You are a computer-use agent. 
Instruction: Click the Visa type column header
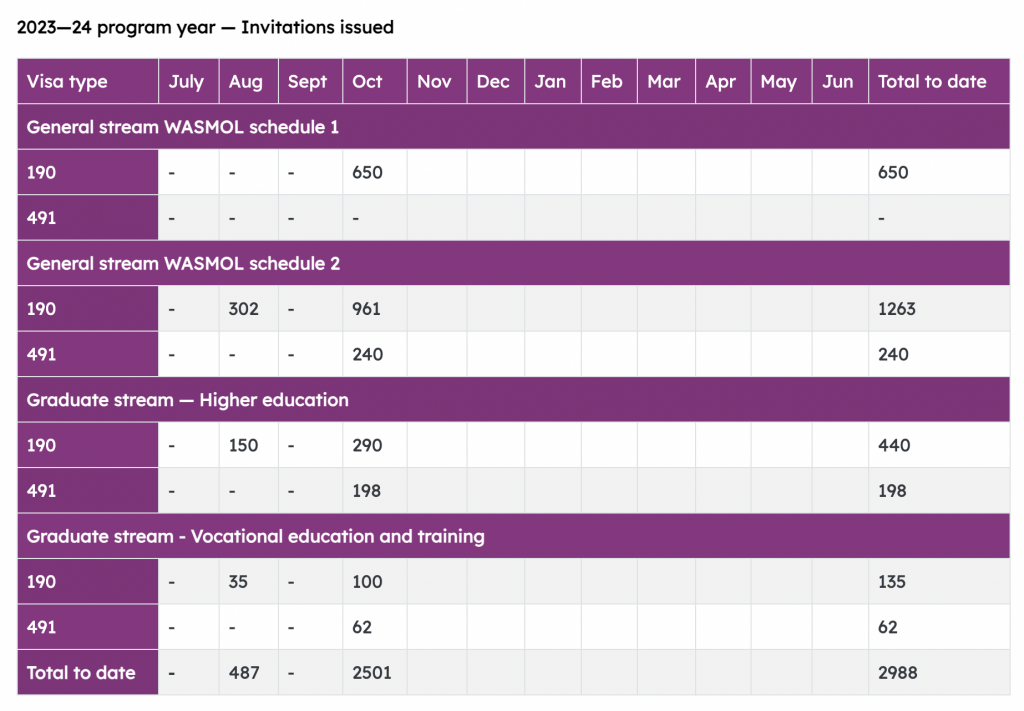pyautogui.click(x=67, y=82)
